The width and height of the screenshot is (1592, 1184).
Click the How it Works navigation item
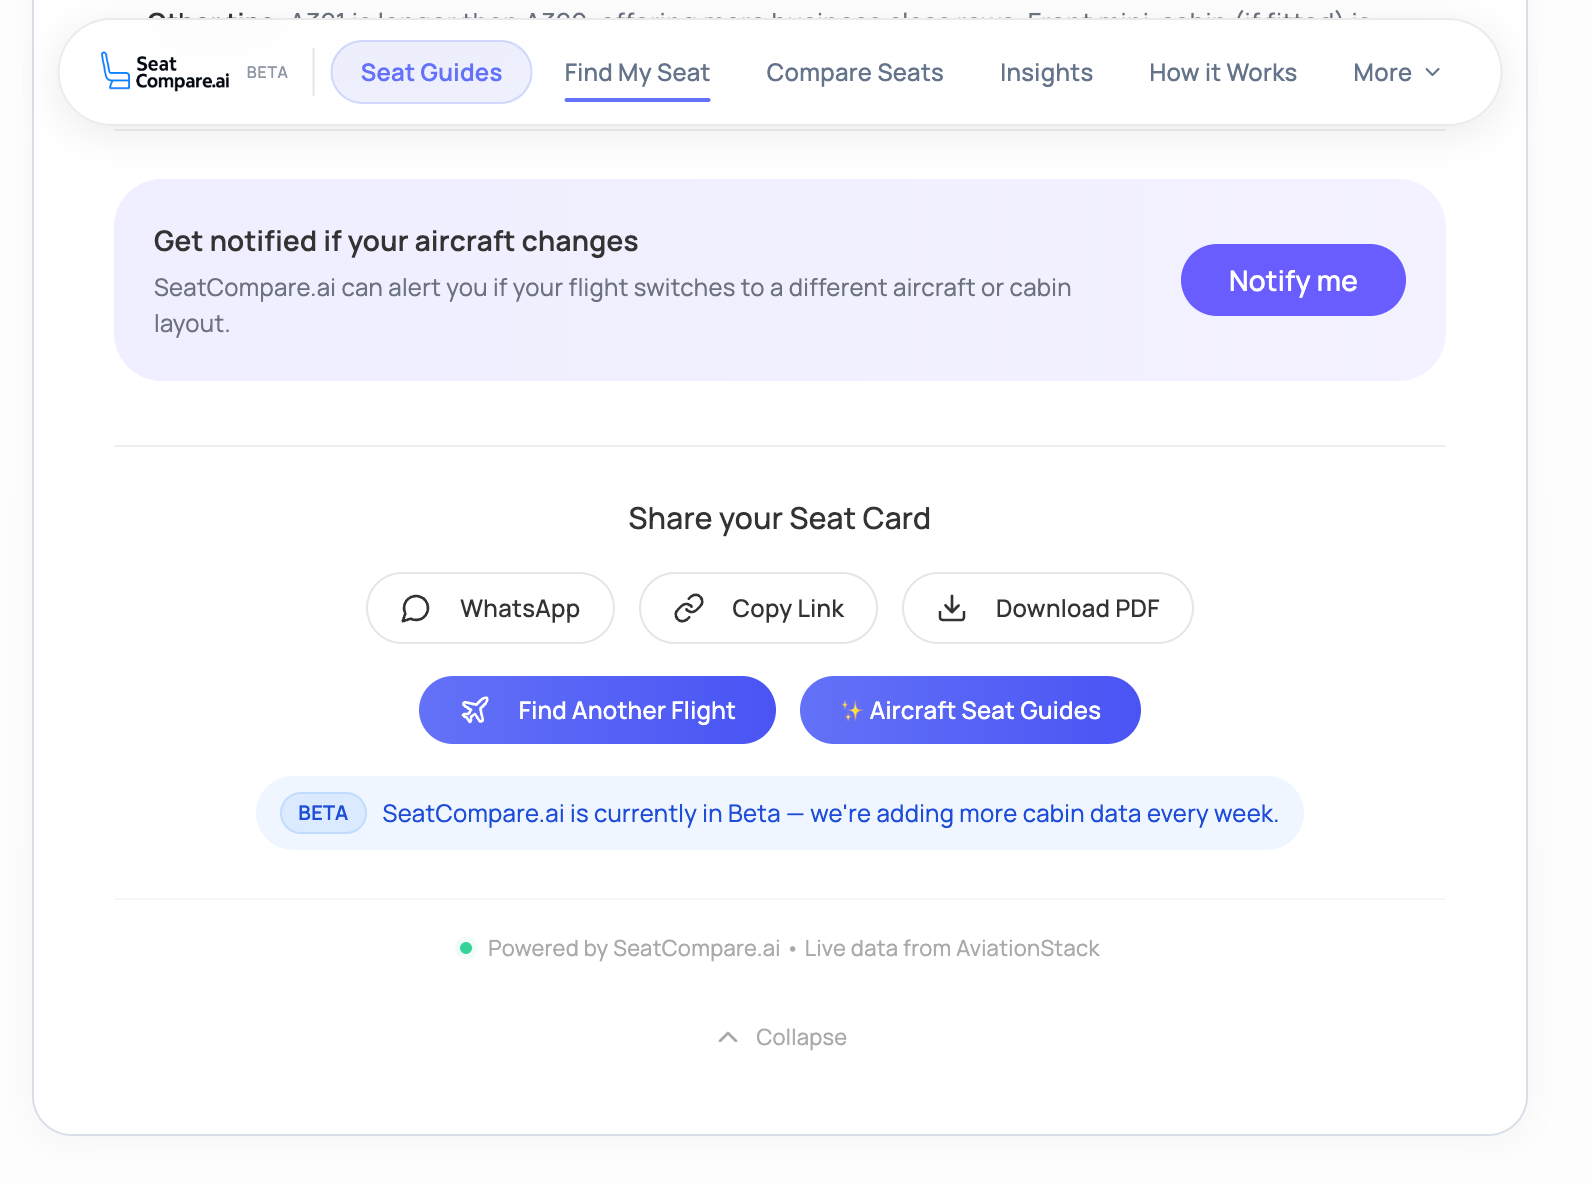pos(1222,72)
